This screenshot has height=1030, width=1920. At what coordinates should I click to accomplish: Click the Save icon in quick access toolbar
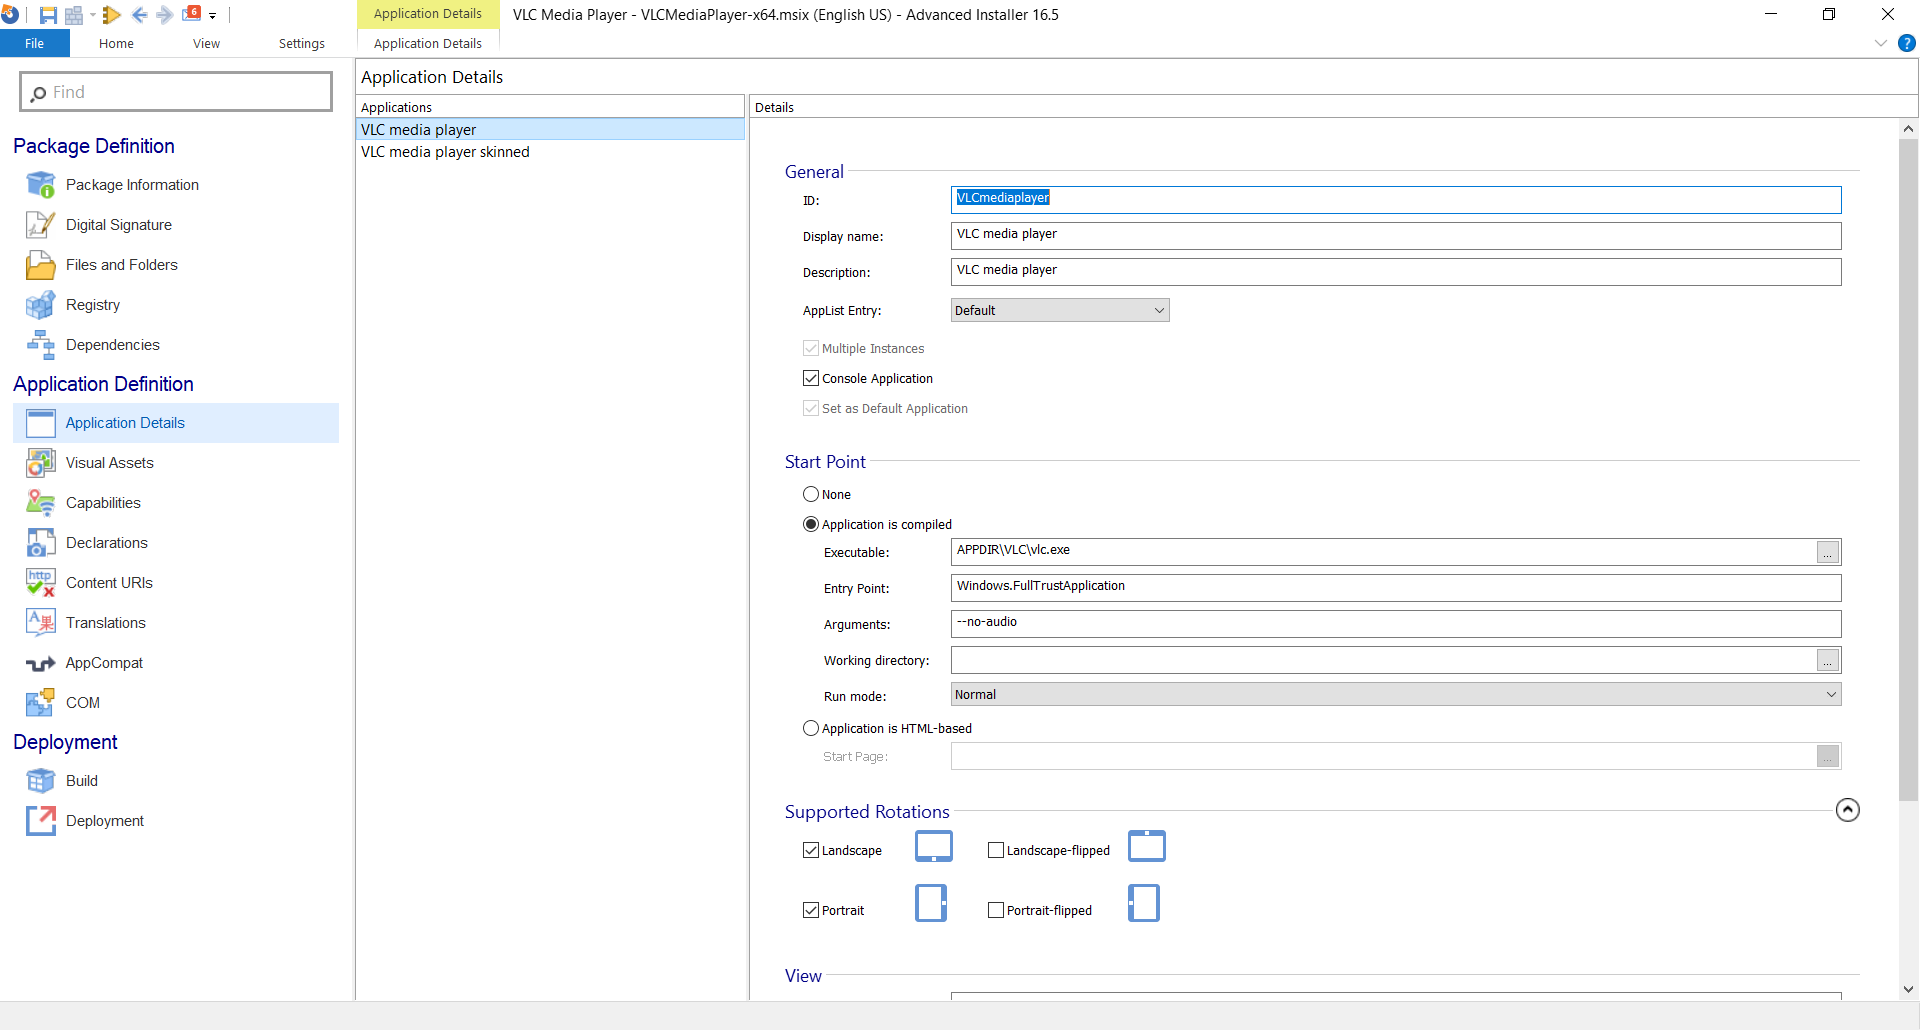point(47,15)
